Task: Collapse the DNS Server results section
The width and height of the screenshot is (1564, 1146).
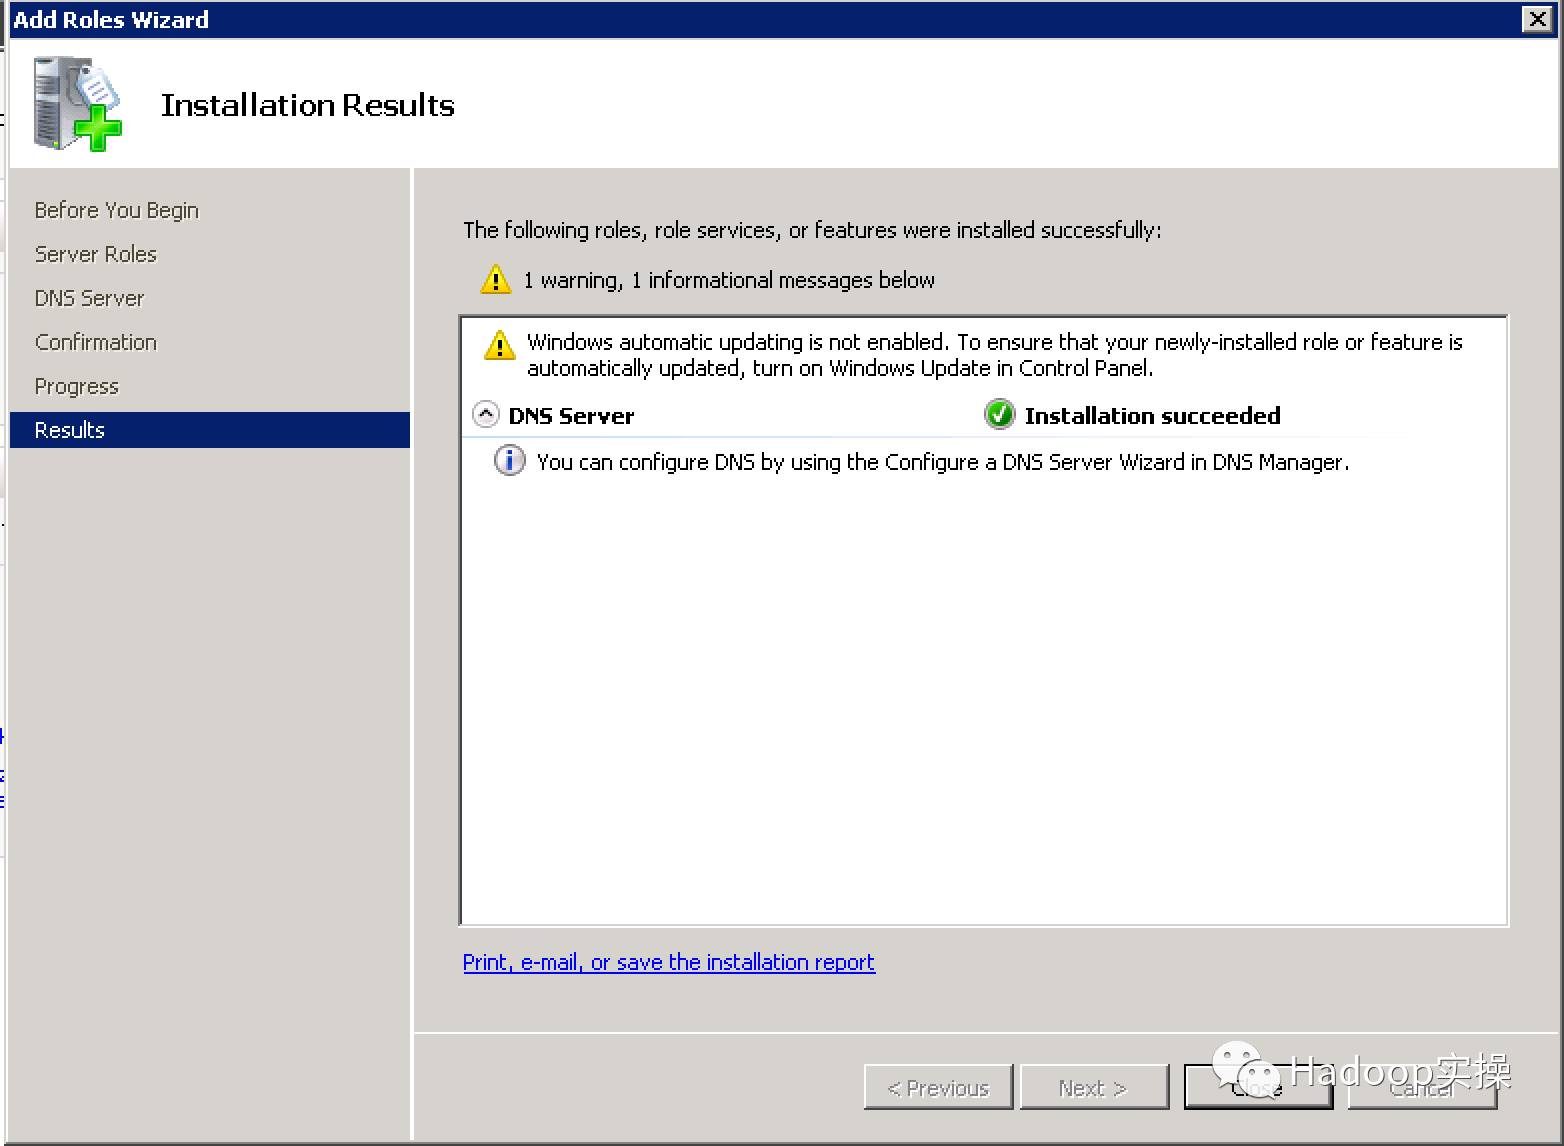Action: pos(485,413)
